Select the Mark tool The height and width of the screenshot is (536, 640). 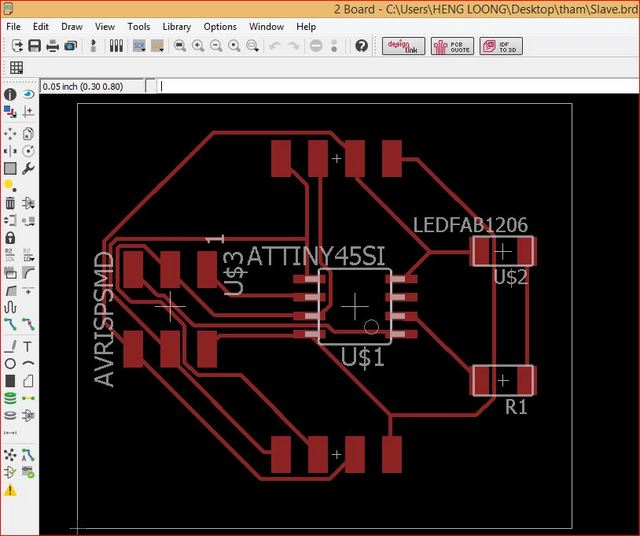[x=28, y=111]
